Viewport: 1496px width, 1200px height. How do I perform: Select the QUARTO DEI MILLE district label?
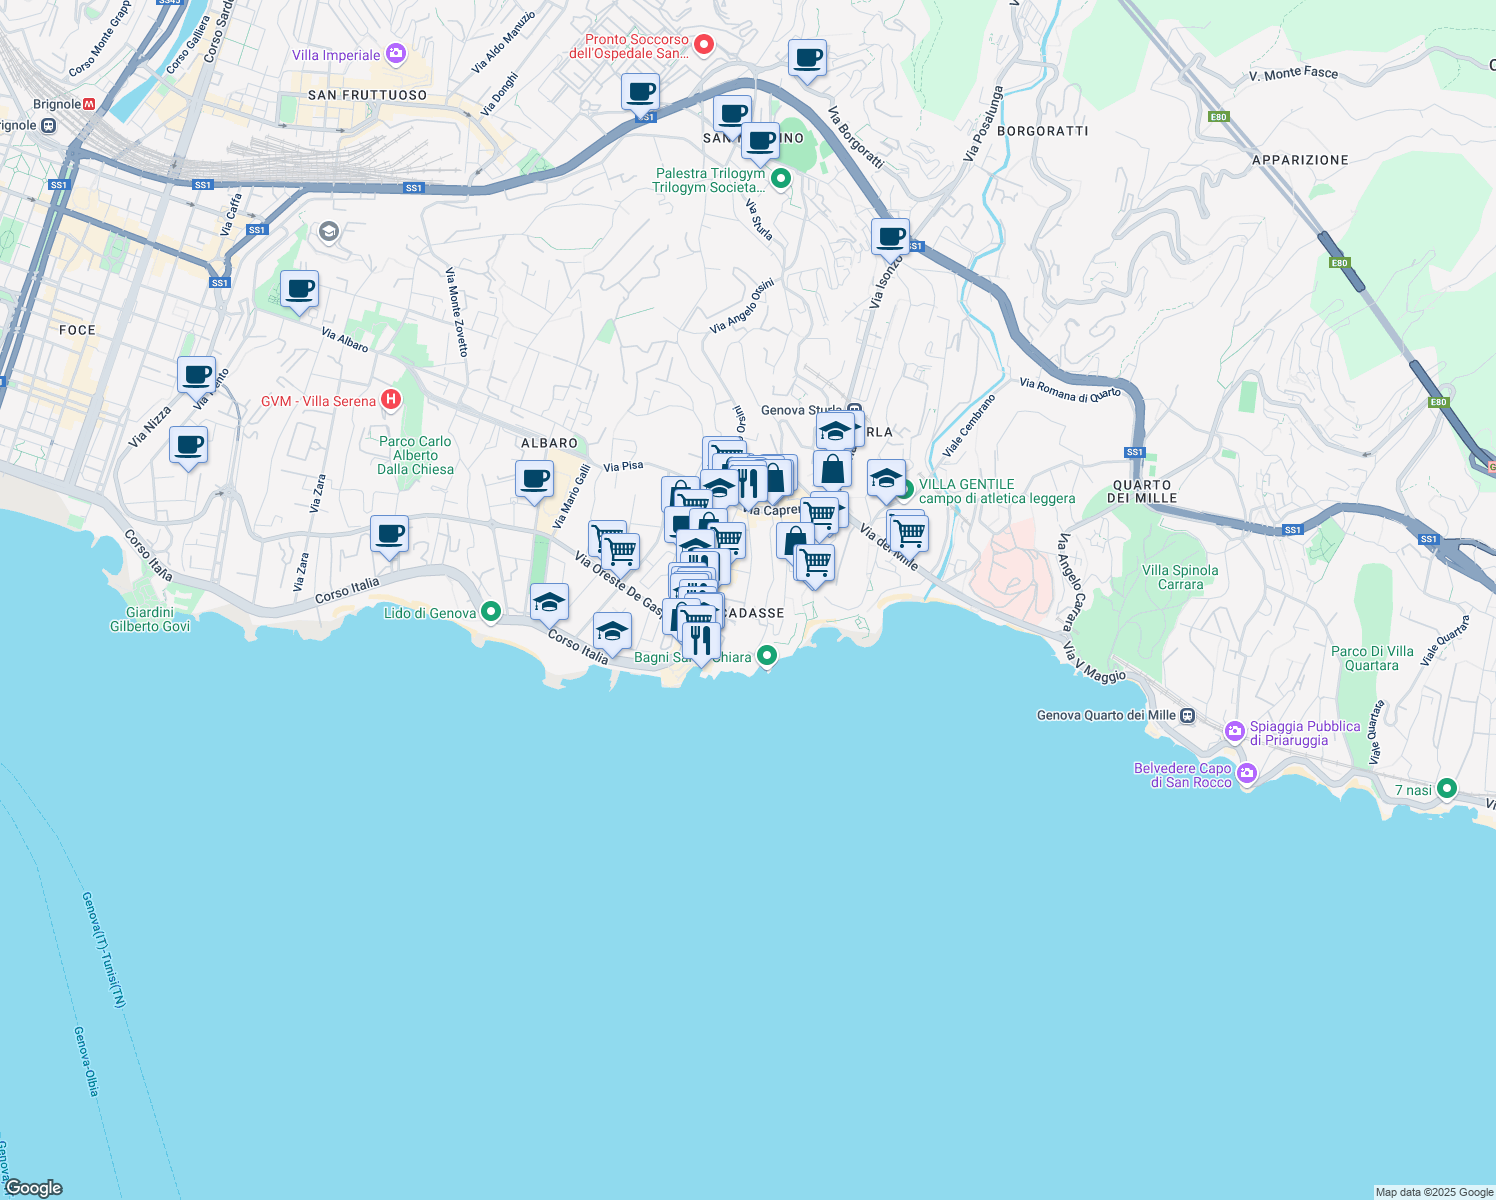(x=1142, y=491)
